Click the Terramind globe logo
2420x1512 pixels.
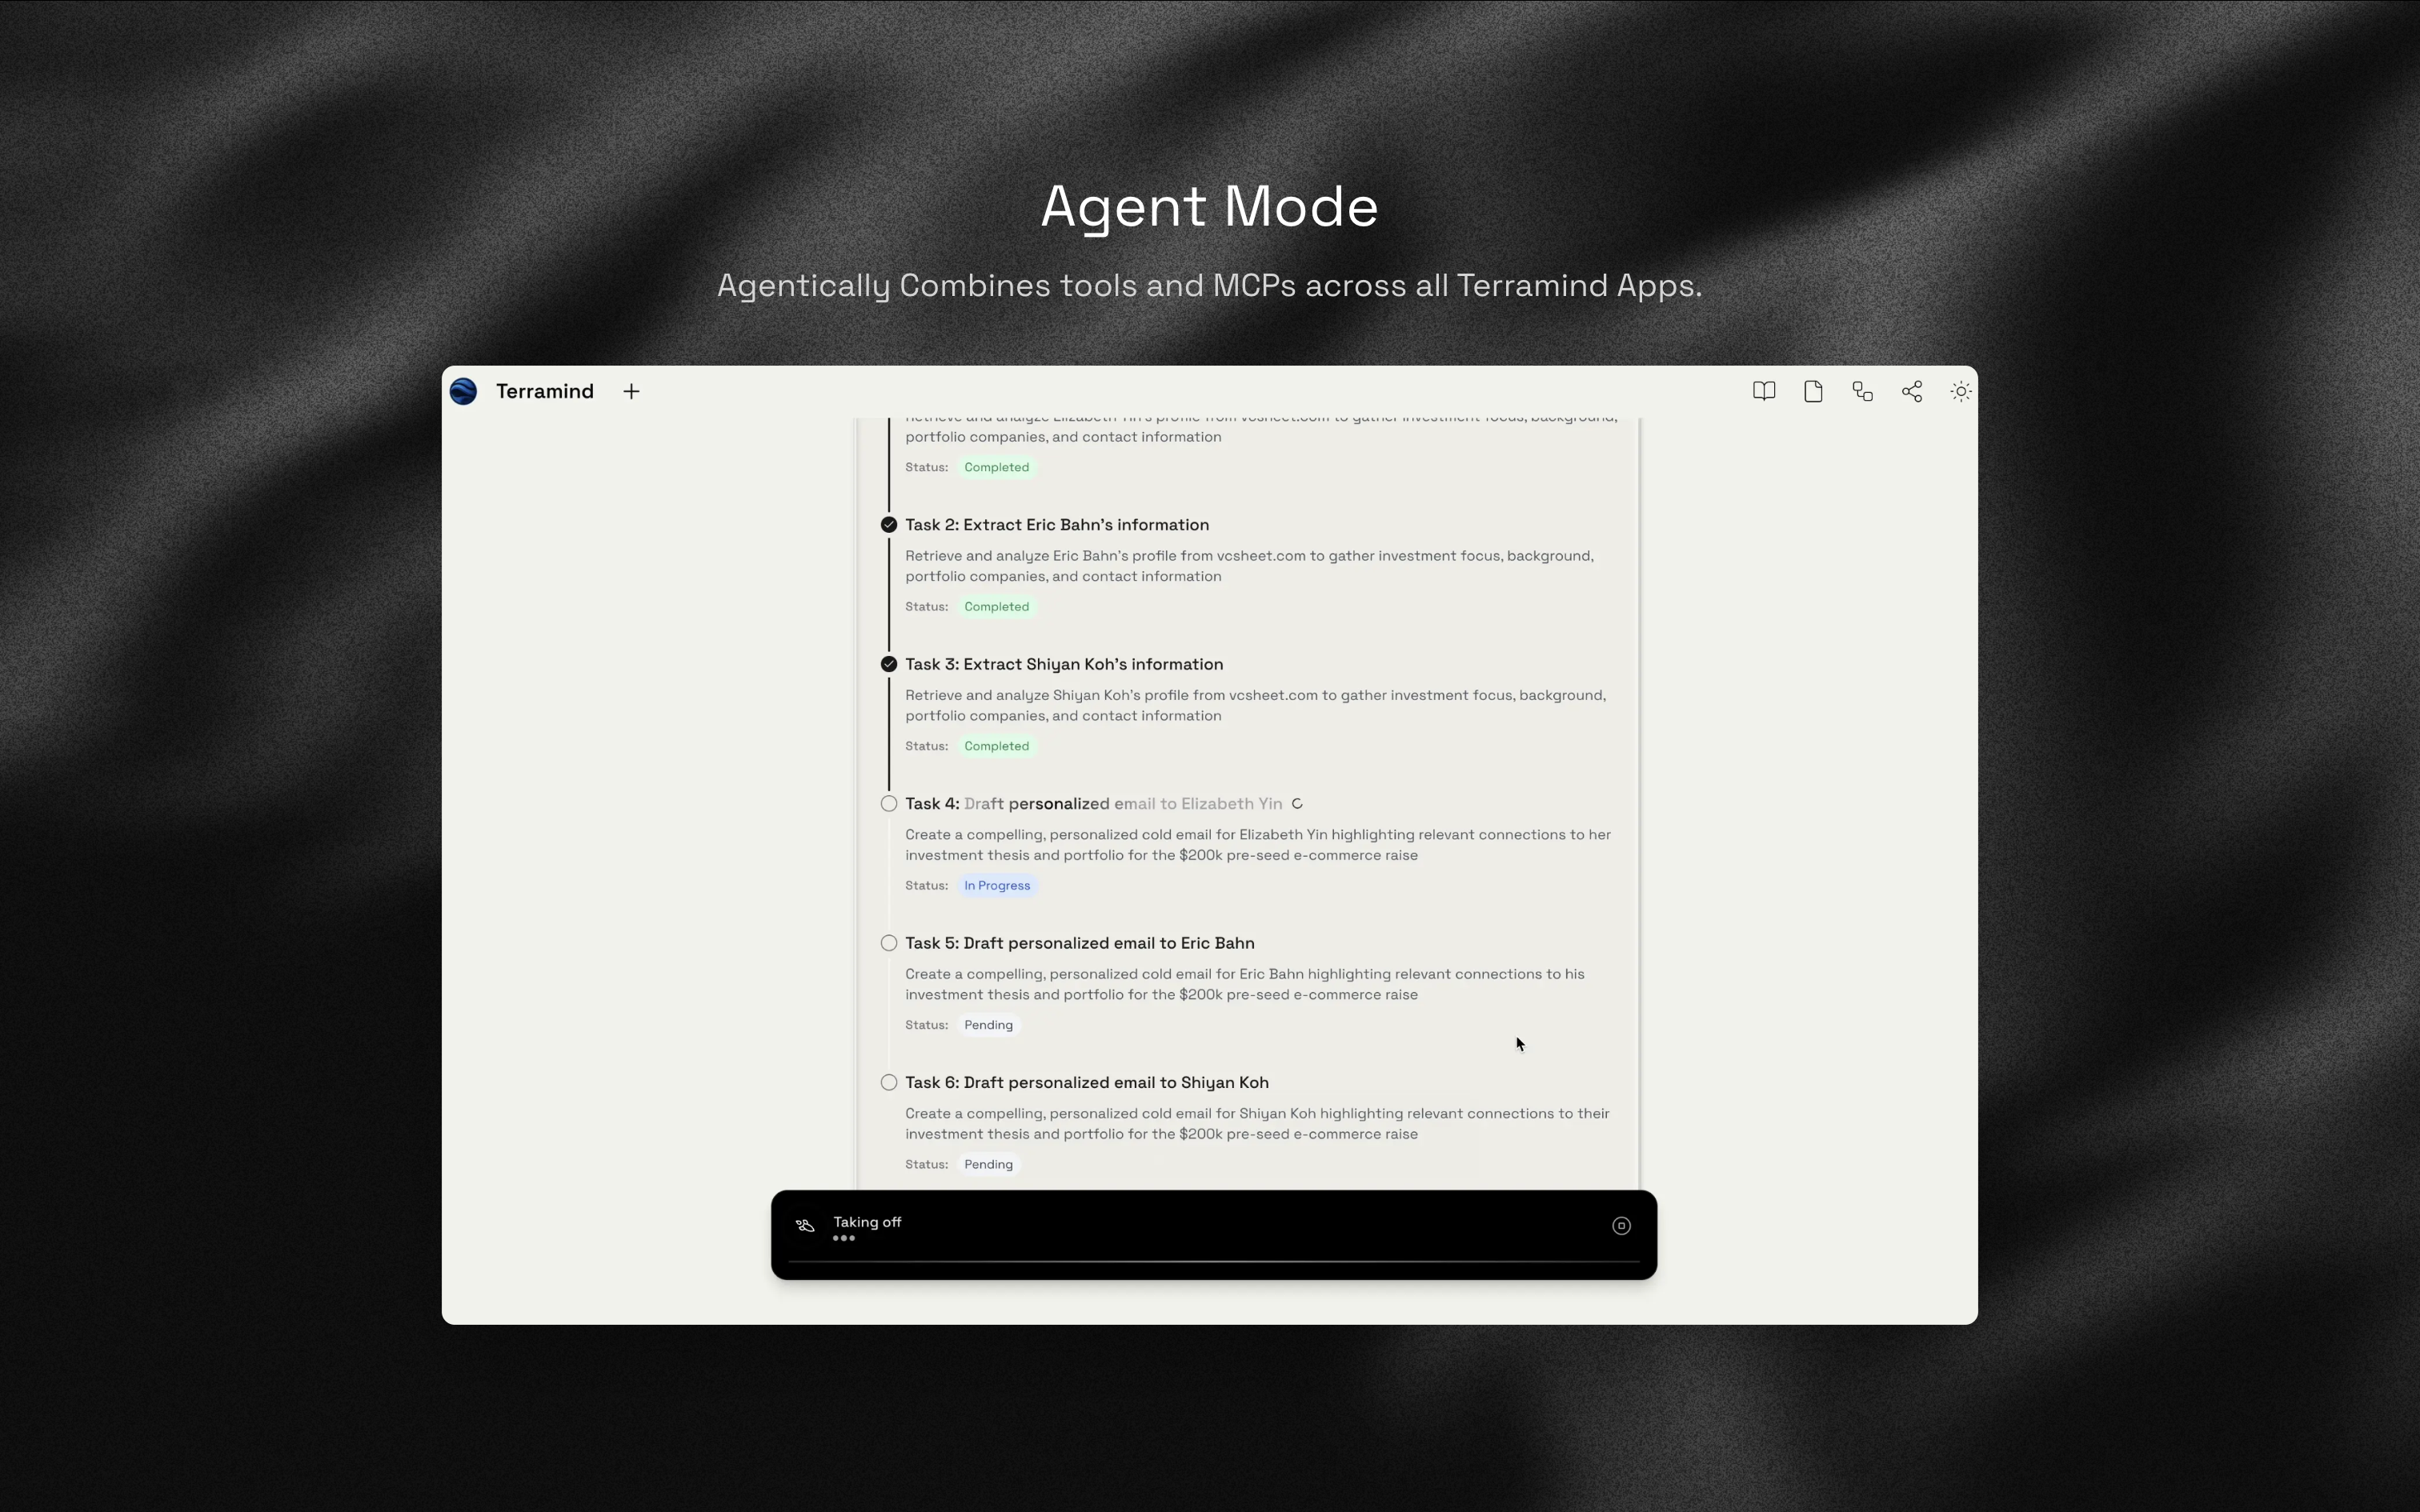[463, 391]
